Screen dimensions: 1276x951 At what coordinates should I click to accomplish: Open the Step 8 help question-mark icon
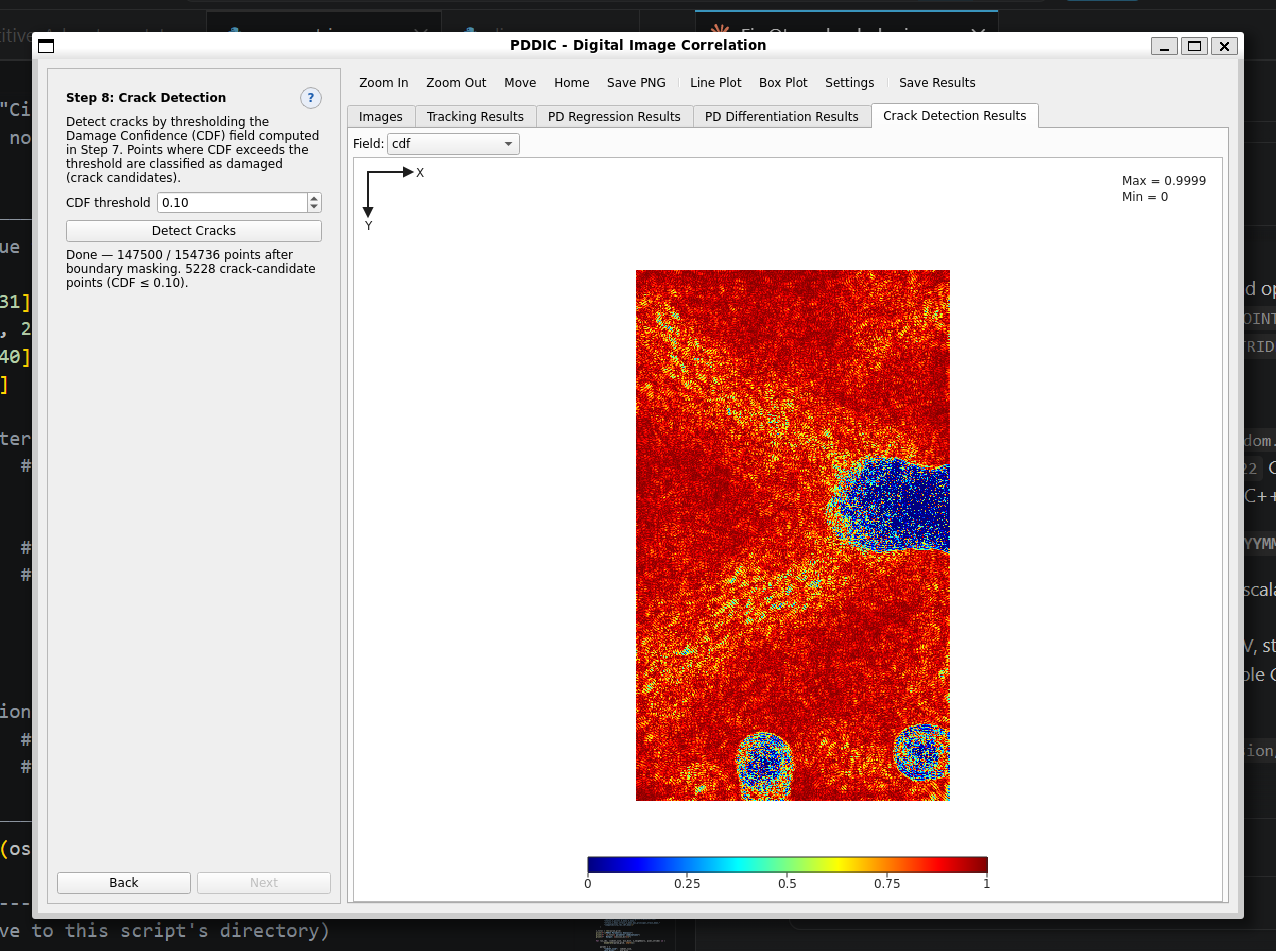[x=311, y=98]
